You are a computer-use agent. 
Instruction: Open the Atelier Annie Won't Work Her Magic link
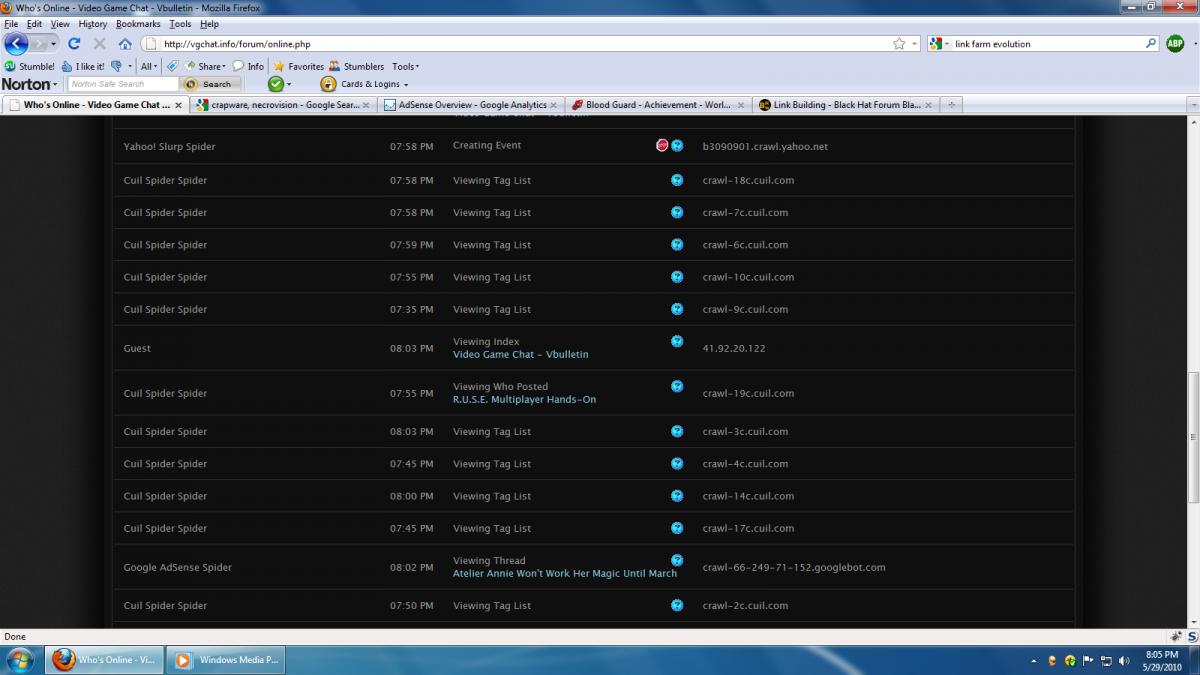564,573
